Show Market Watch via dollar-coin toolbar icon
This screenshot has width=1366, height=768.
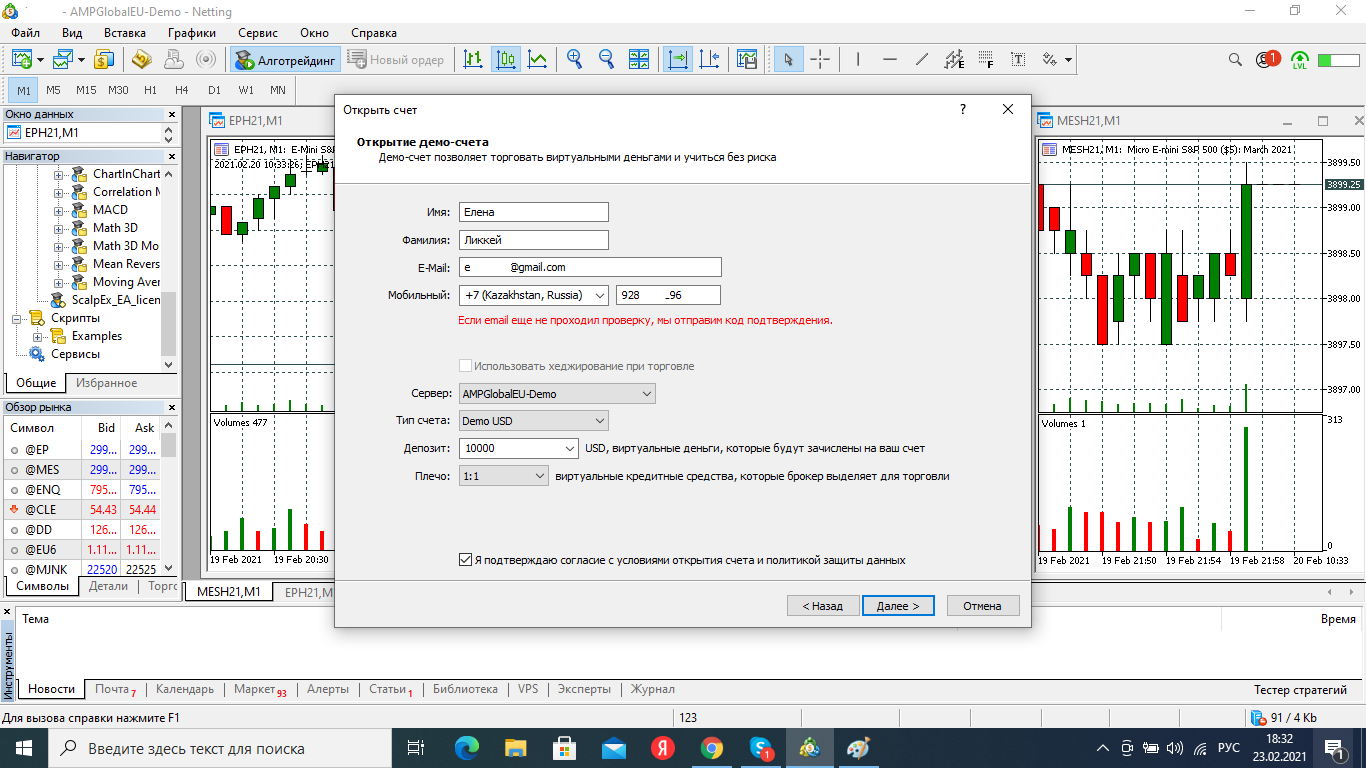[x=104, y=60]
